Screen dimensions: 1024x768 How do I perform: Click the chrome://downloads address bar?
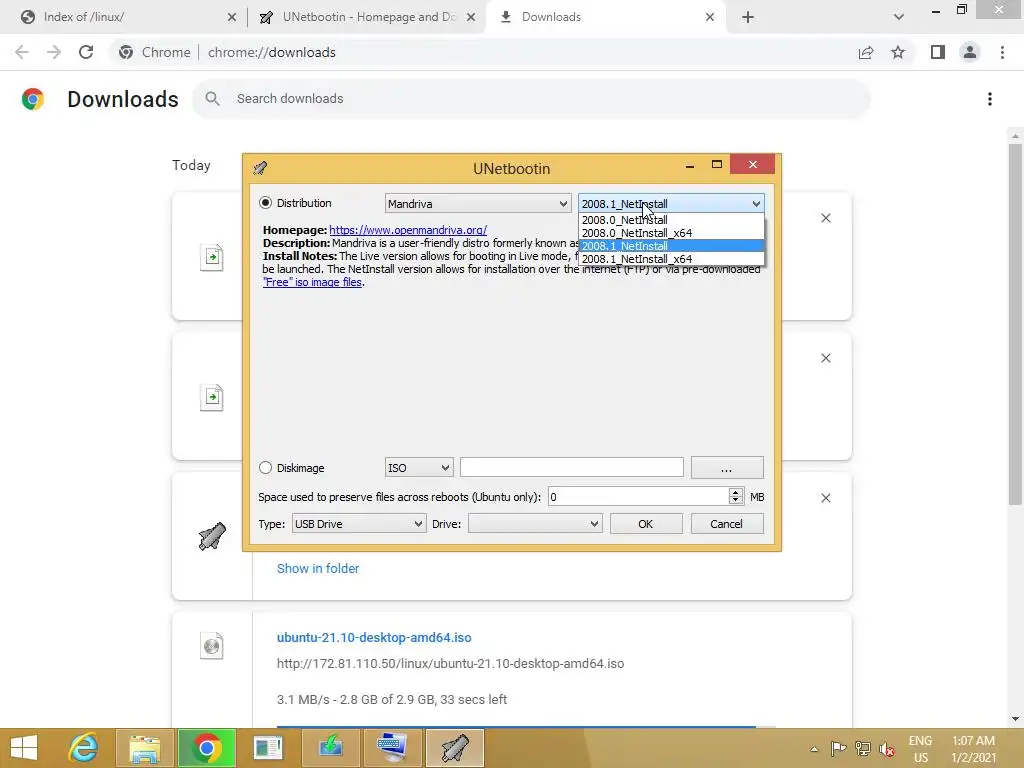[483, 52]
